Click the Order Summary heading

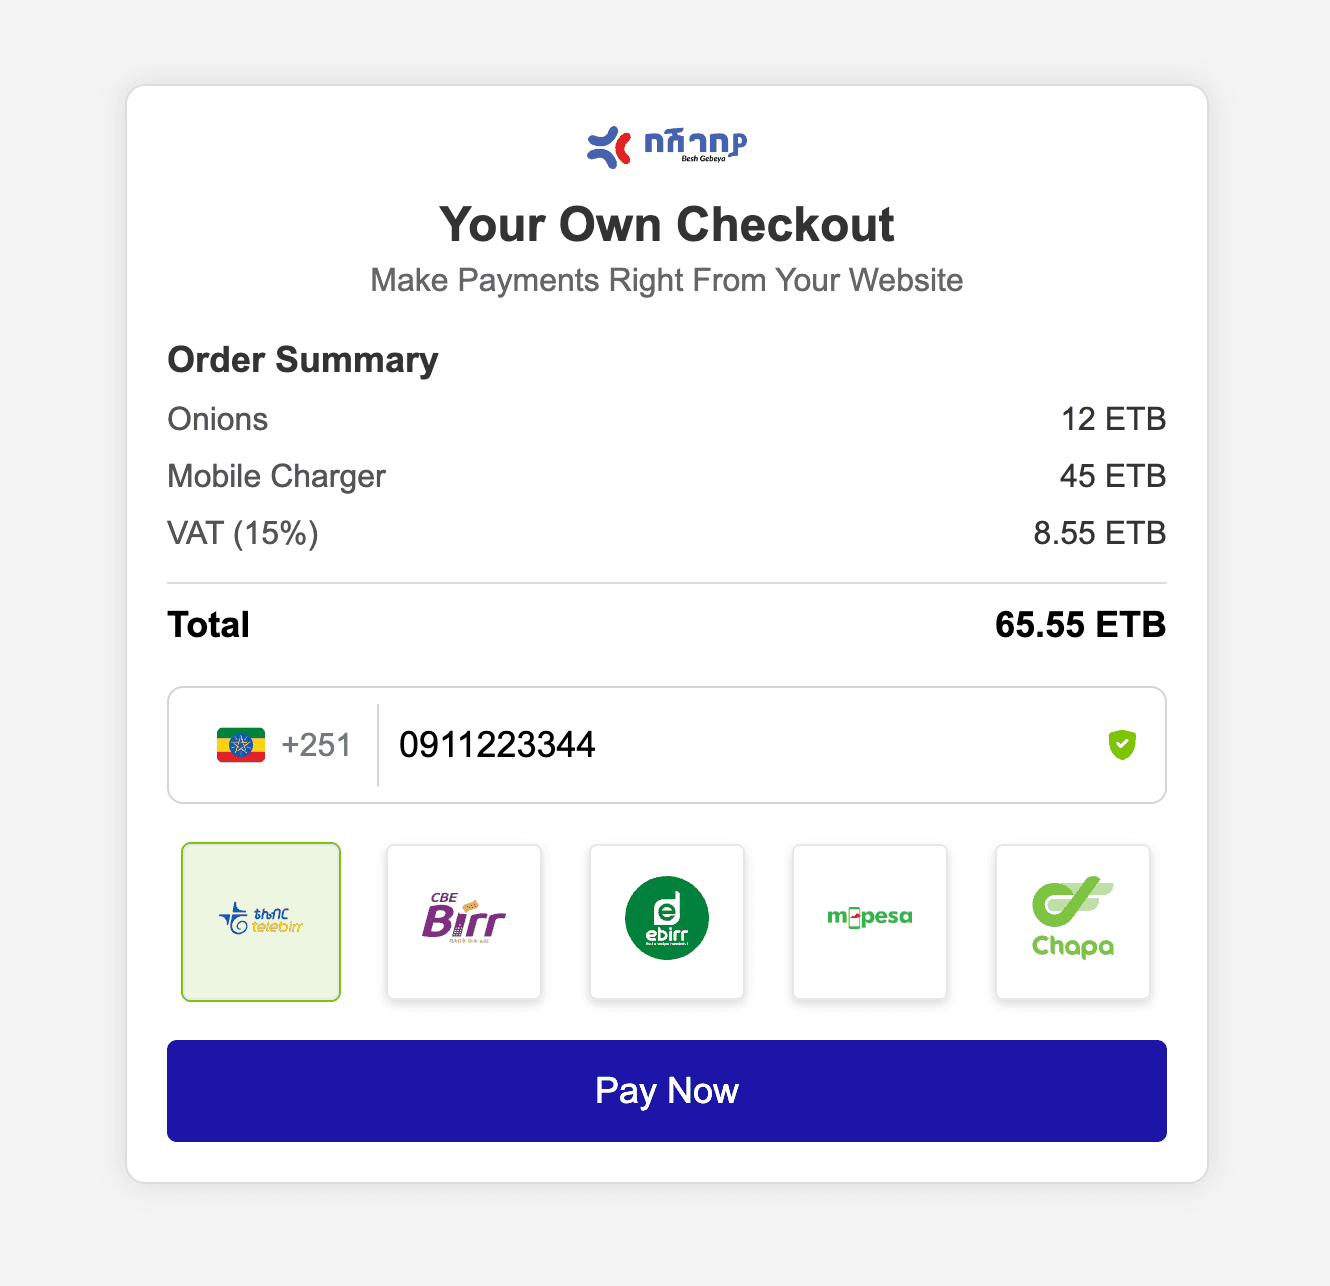(303, 360)
